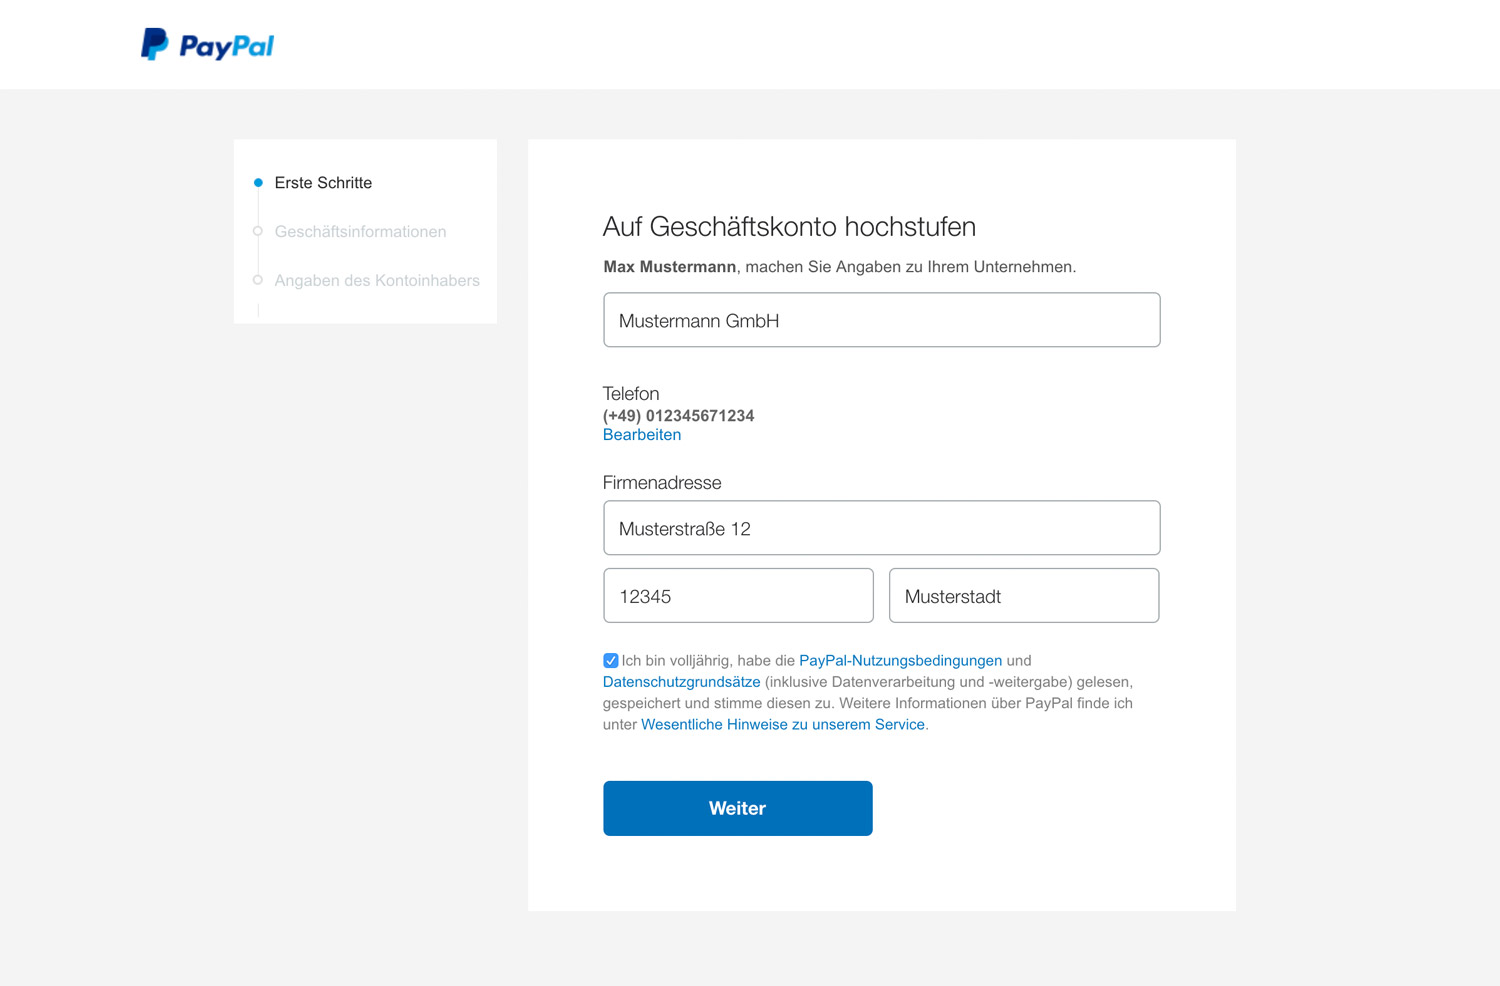Open the Geschäftsinformationen step
The image size is (1500, 986).
coord(360,232)
